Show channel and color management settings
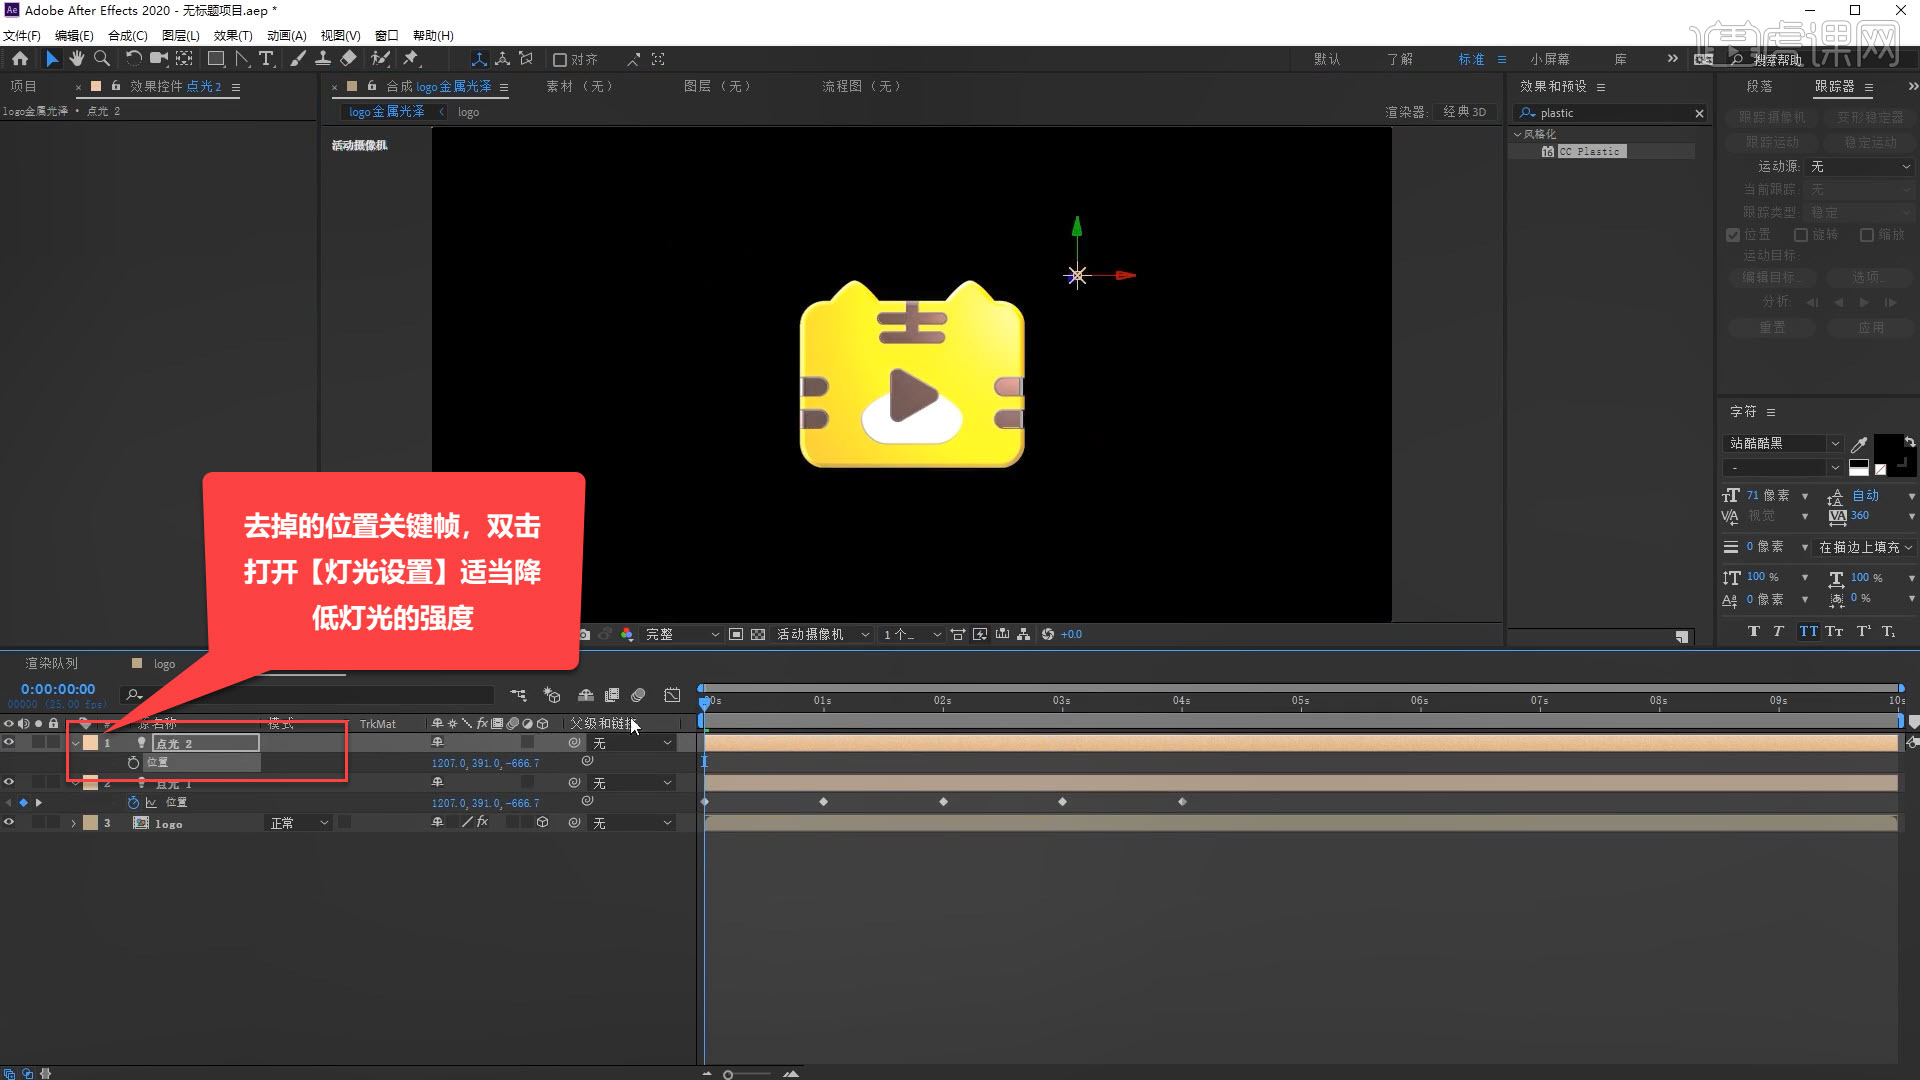The height and width of the screenshot is (1080, 1920). click(627, 634)
